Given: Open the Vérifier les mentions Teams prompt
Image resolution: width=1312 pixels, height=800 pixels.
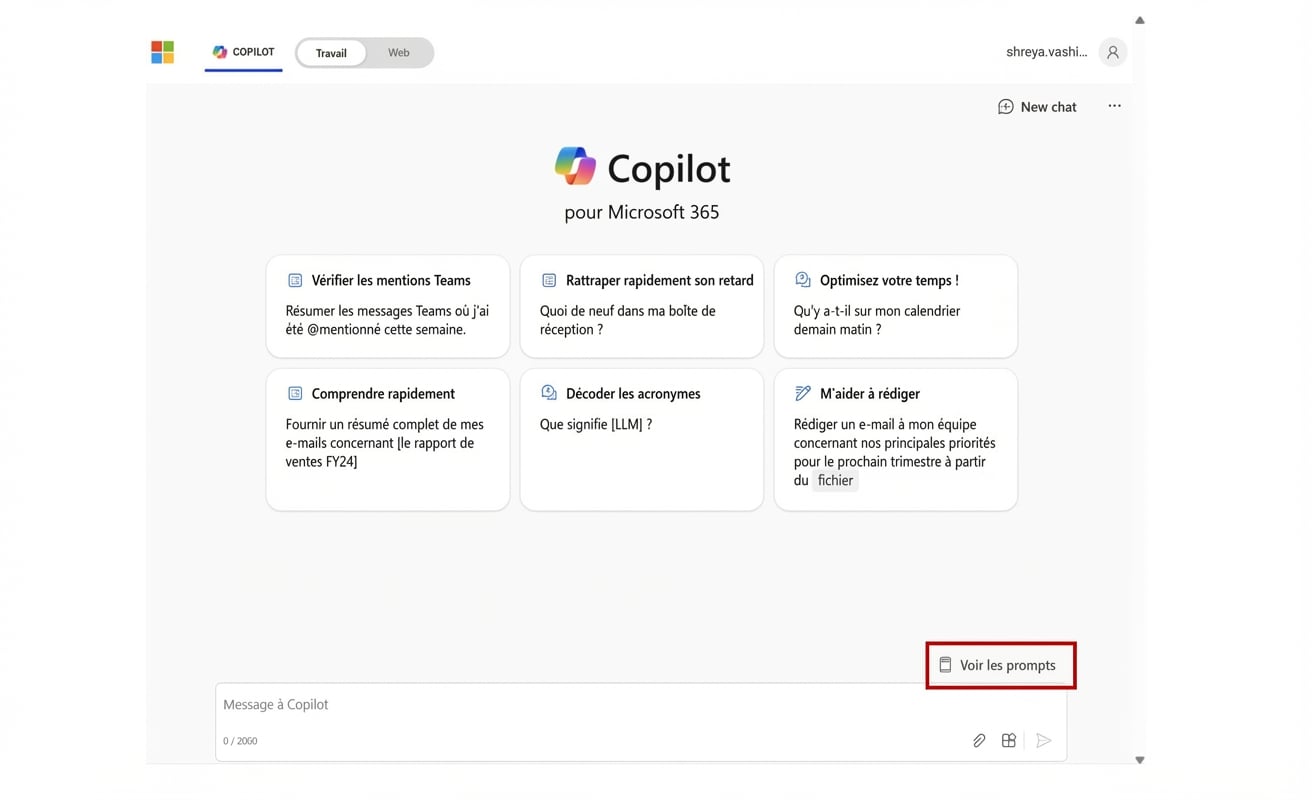Looking at the screenshot, I should [387, 305].
